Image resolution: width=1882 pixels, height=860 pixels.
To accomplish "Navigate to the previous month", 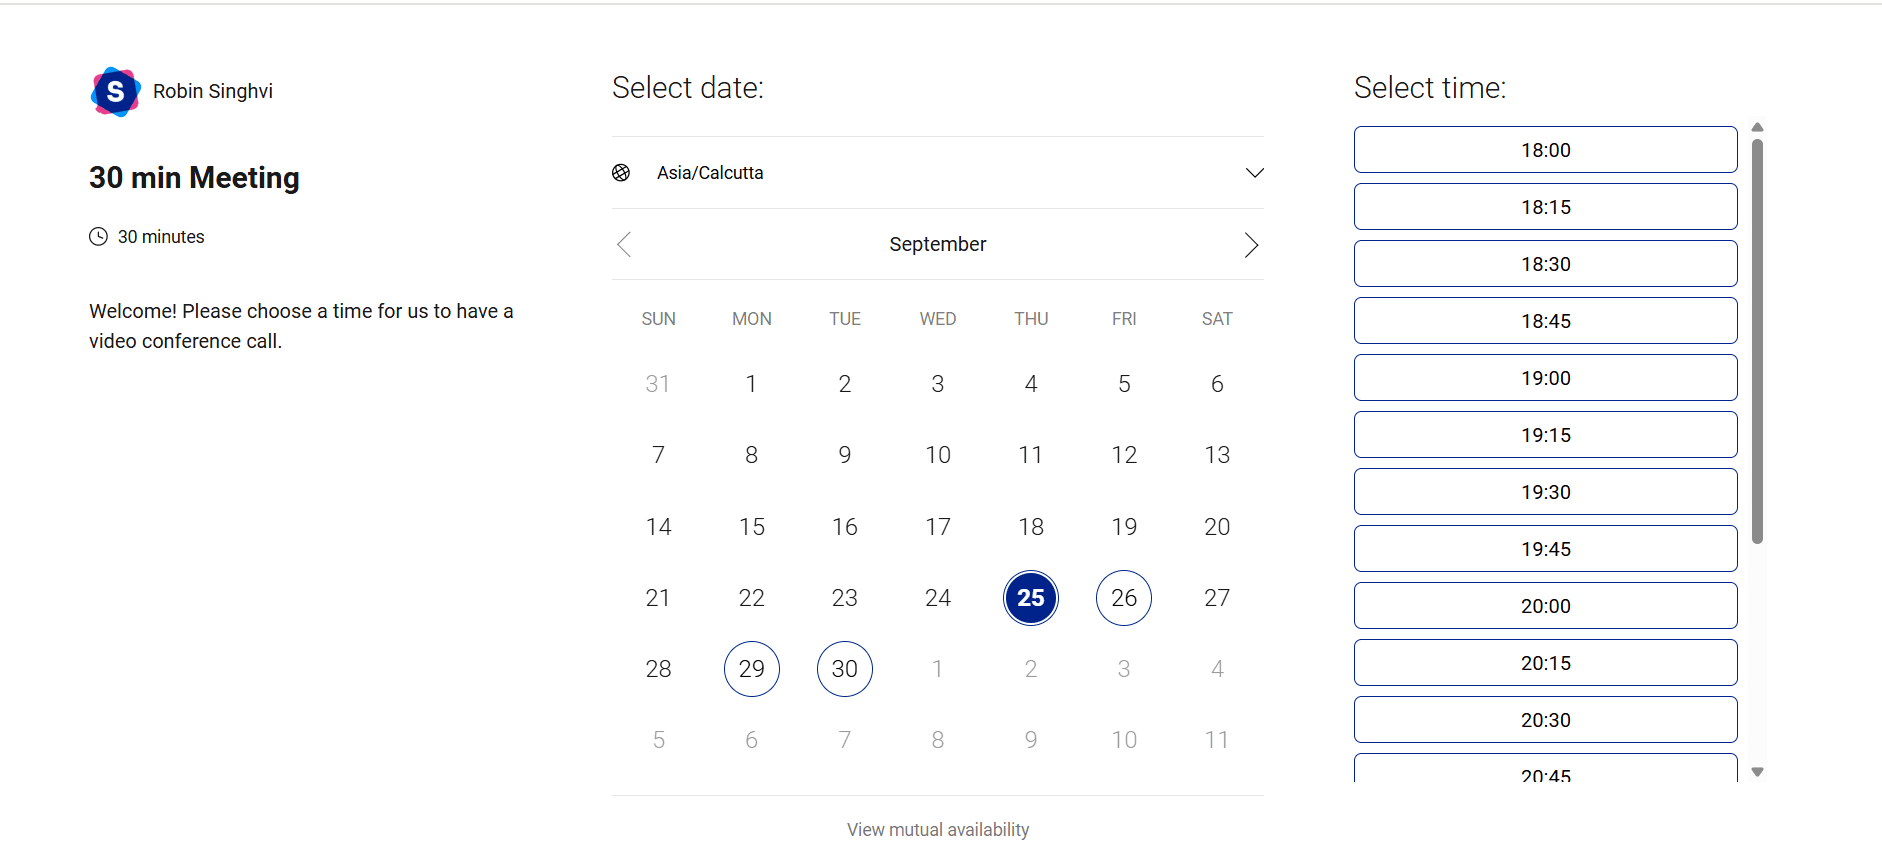I will pyautogui.click(x=623, y=244).
